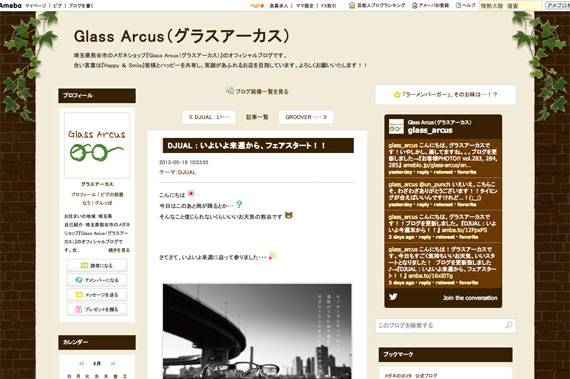
Task: Open ブログ画像一覧を見る link
Action: 262,92
